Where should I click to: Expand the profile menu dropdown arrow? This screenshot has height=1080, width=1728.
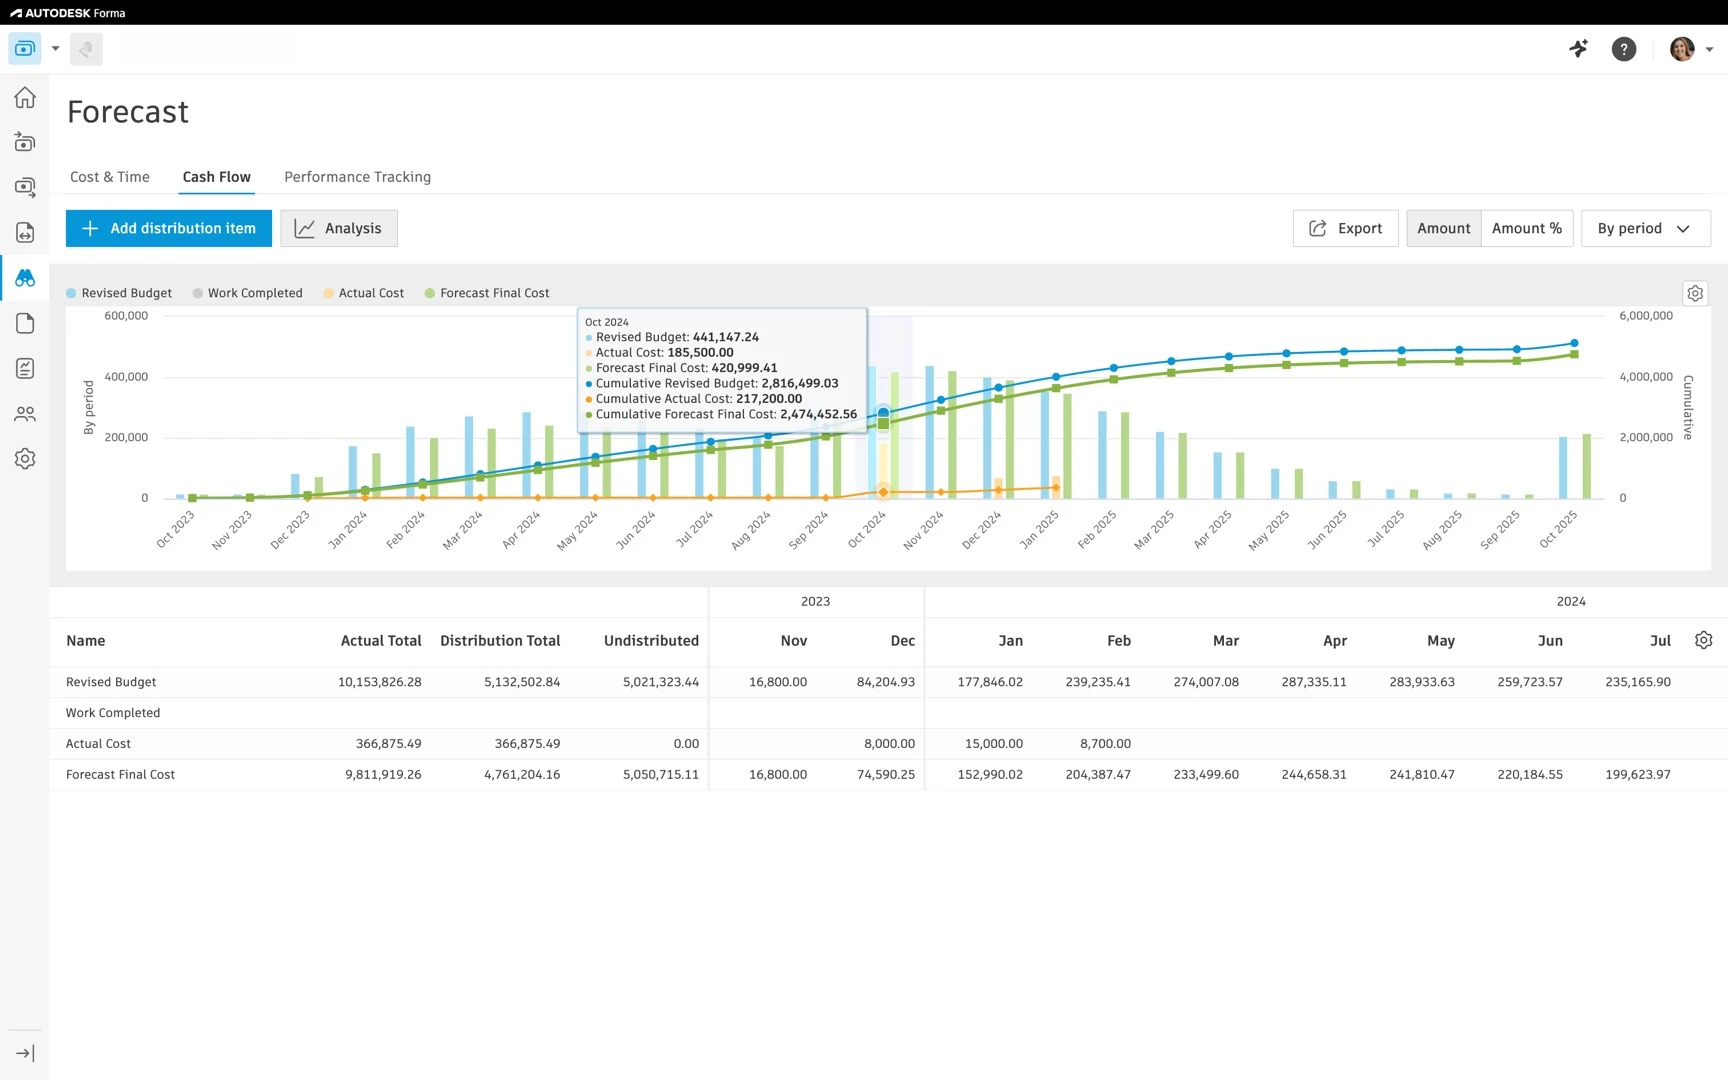click(x=1709, y=49)
